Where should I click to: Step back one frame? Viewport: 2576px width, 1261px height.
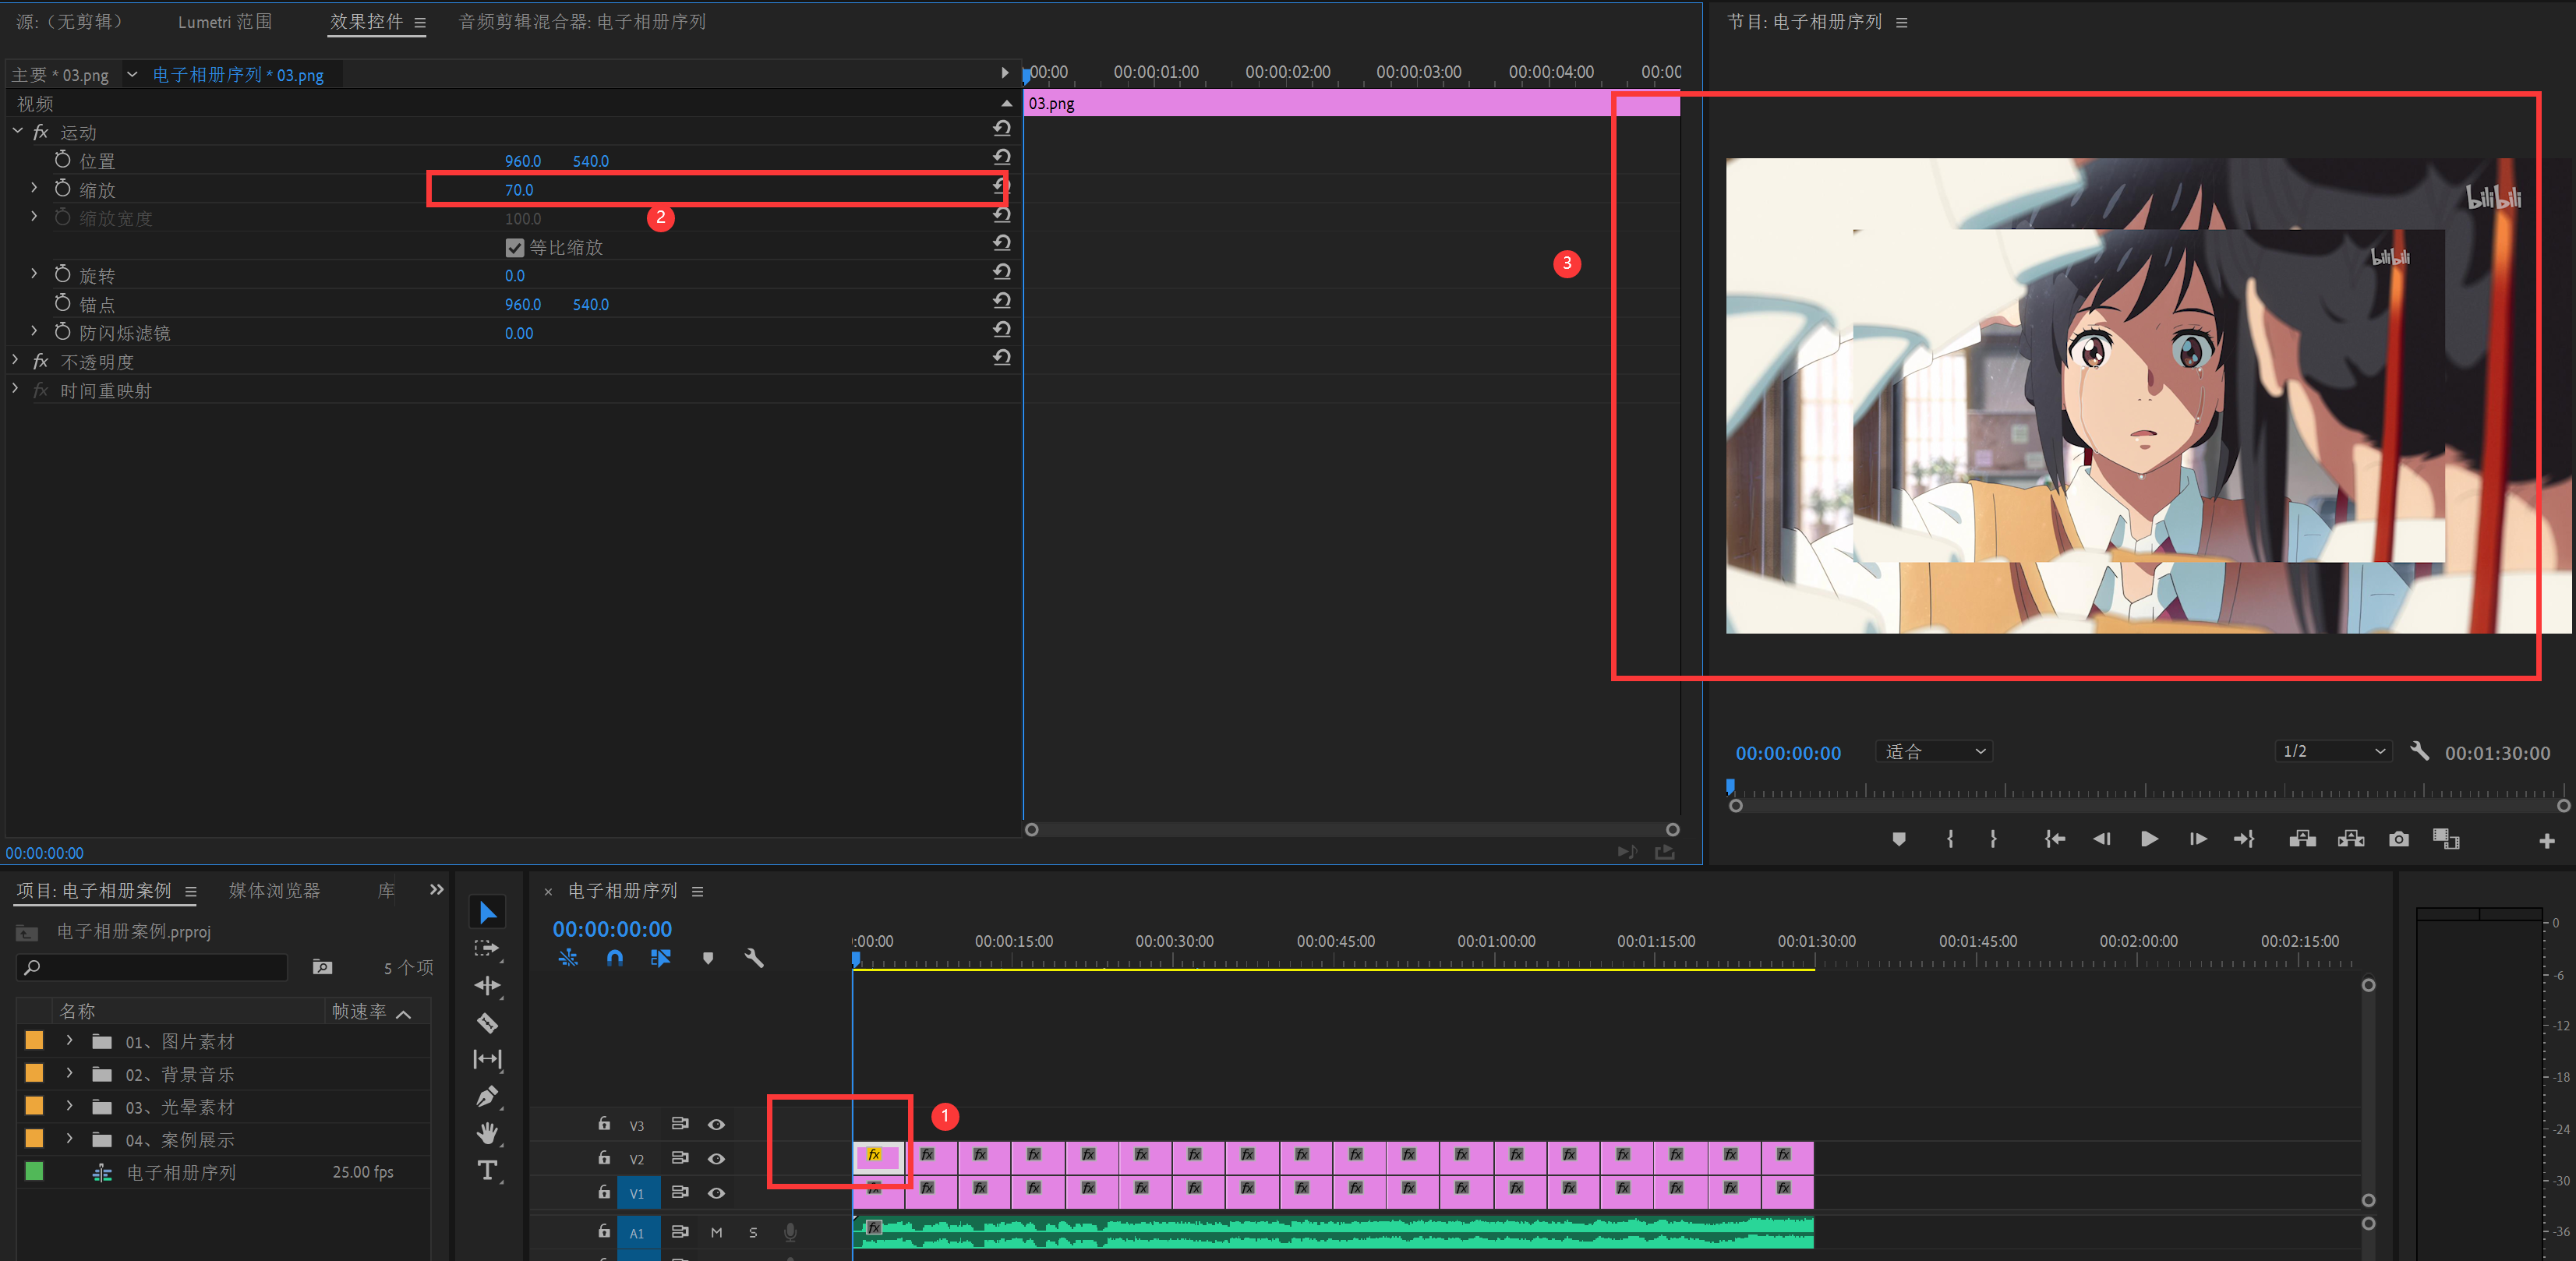click(x=2102, y=839)
